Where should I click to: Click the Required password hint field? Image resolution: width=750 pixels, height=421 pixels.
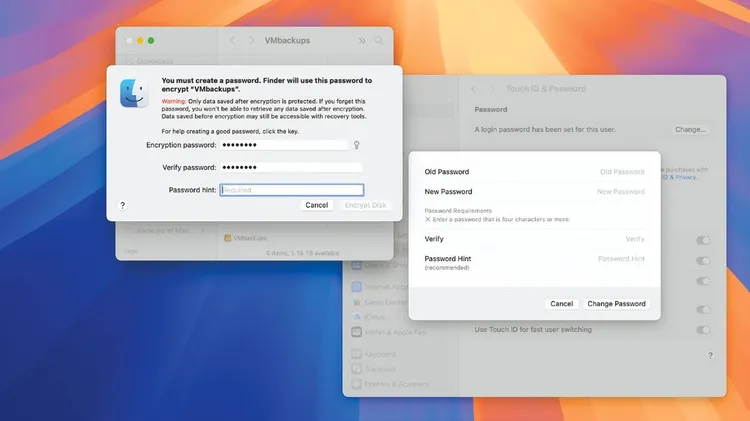[x=290, y=189]
